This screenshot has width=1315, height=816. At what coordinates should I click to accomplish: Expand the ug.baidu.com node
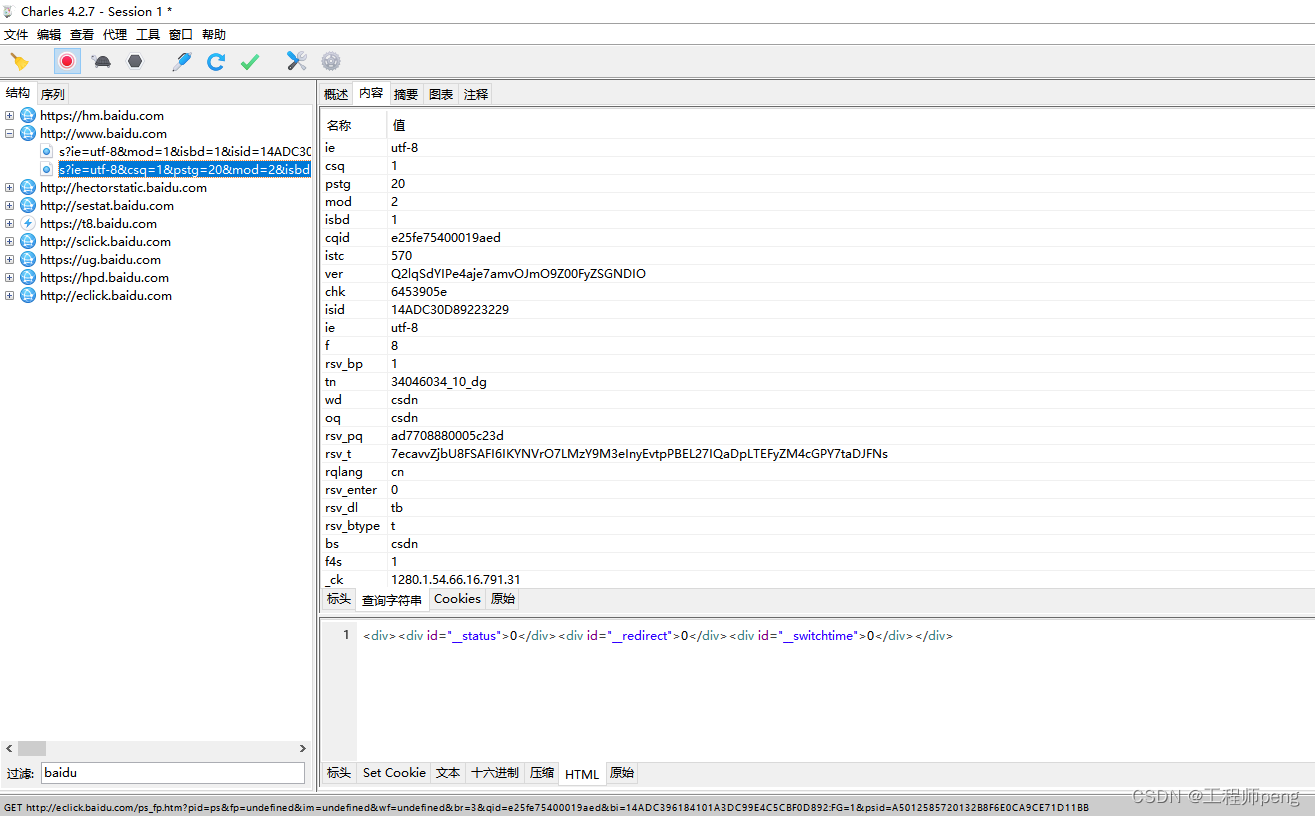(x=9, y=260)
